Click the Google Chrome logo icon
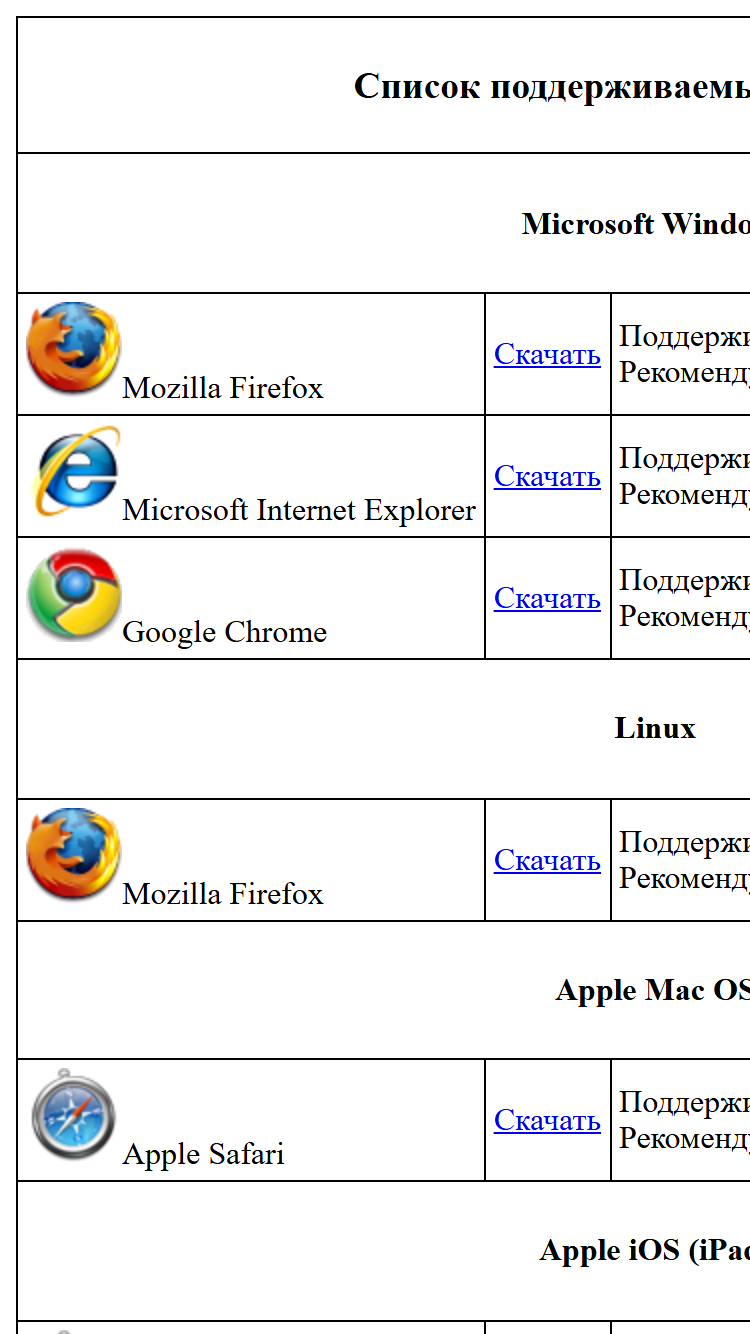Screen dimensions: 750x1334 tap(74, 593)
